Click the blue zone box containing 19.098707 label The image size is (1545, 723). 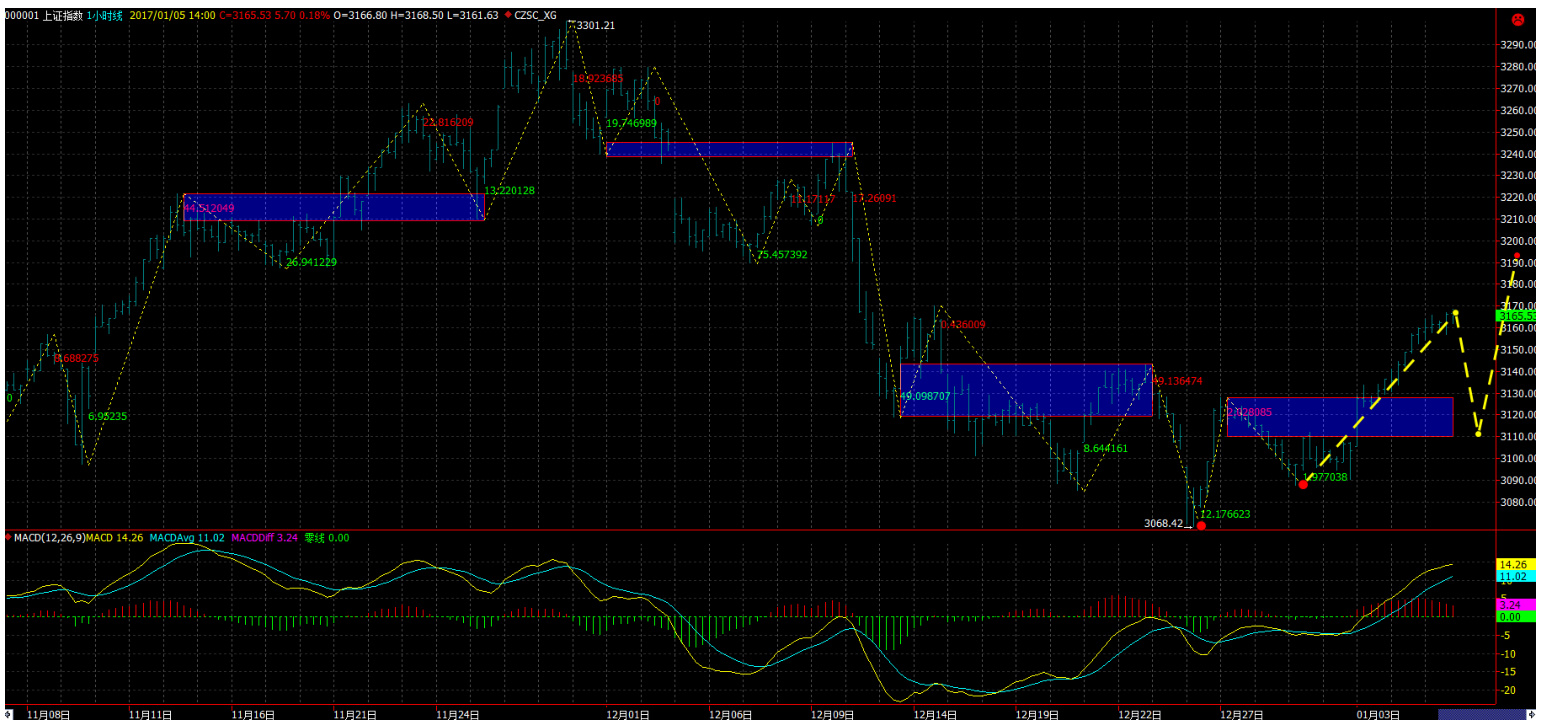click(1026, 390)
